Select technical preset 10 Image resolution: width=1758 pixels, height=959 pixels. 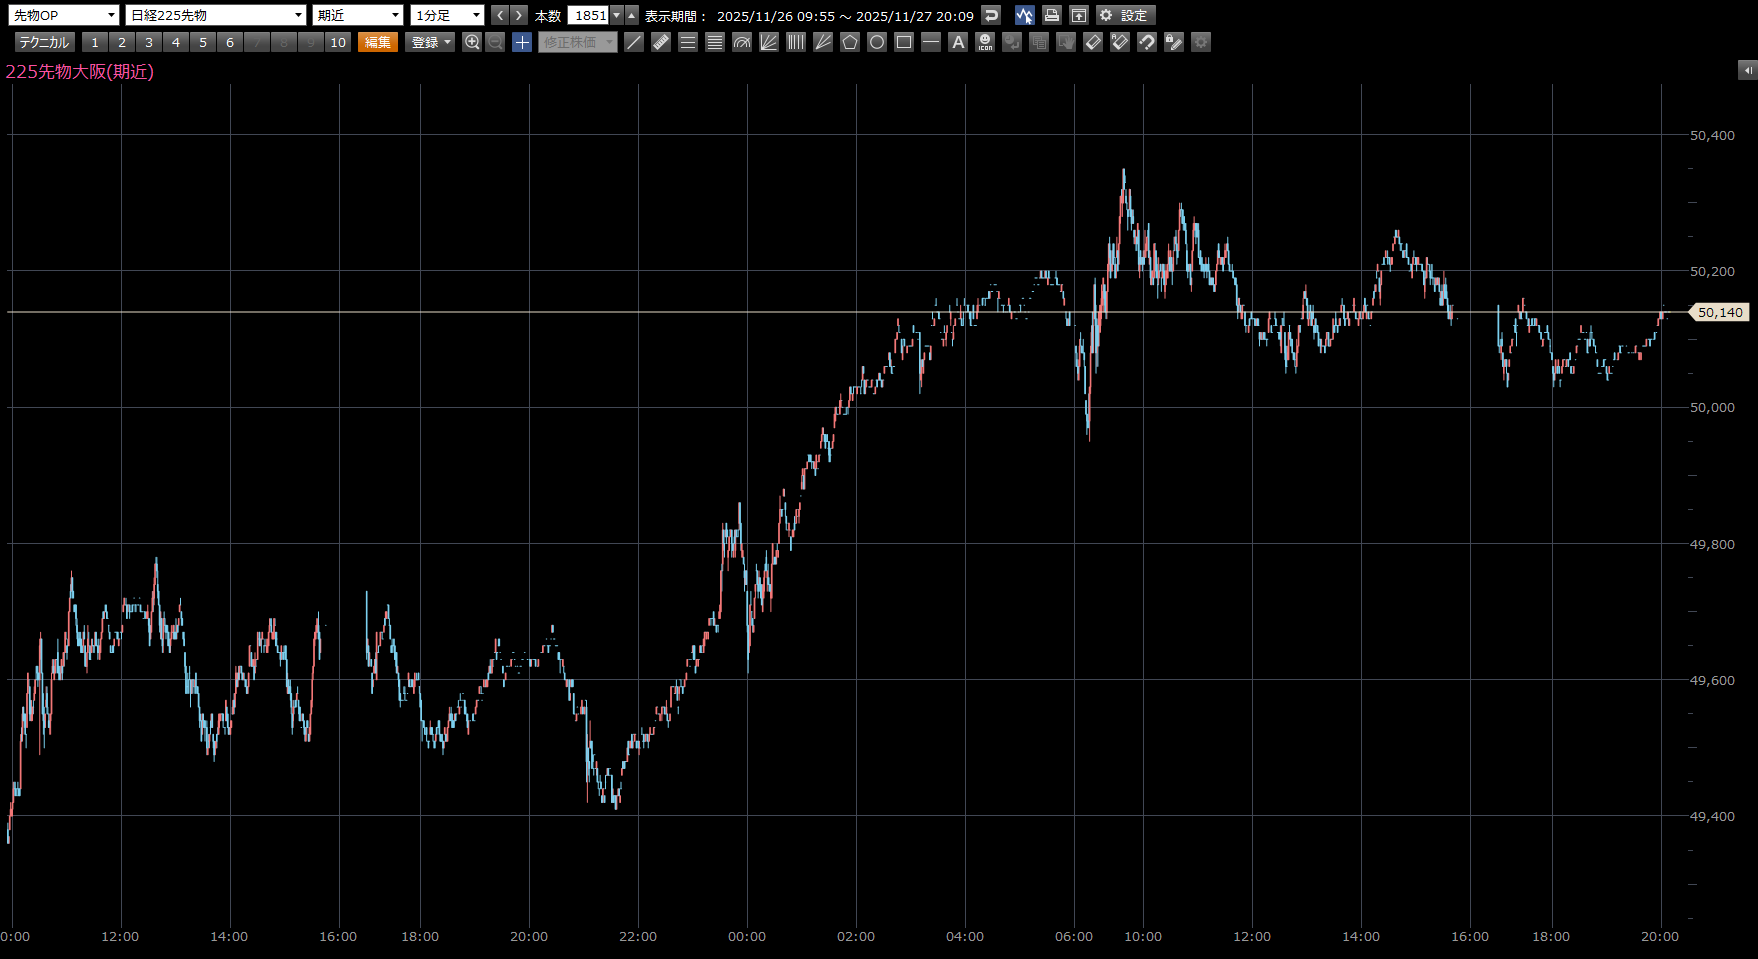(338, 42)
